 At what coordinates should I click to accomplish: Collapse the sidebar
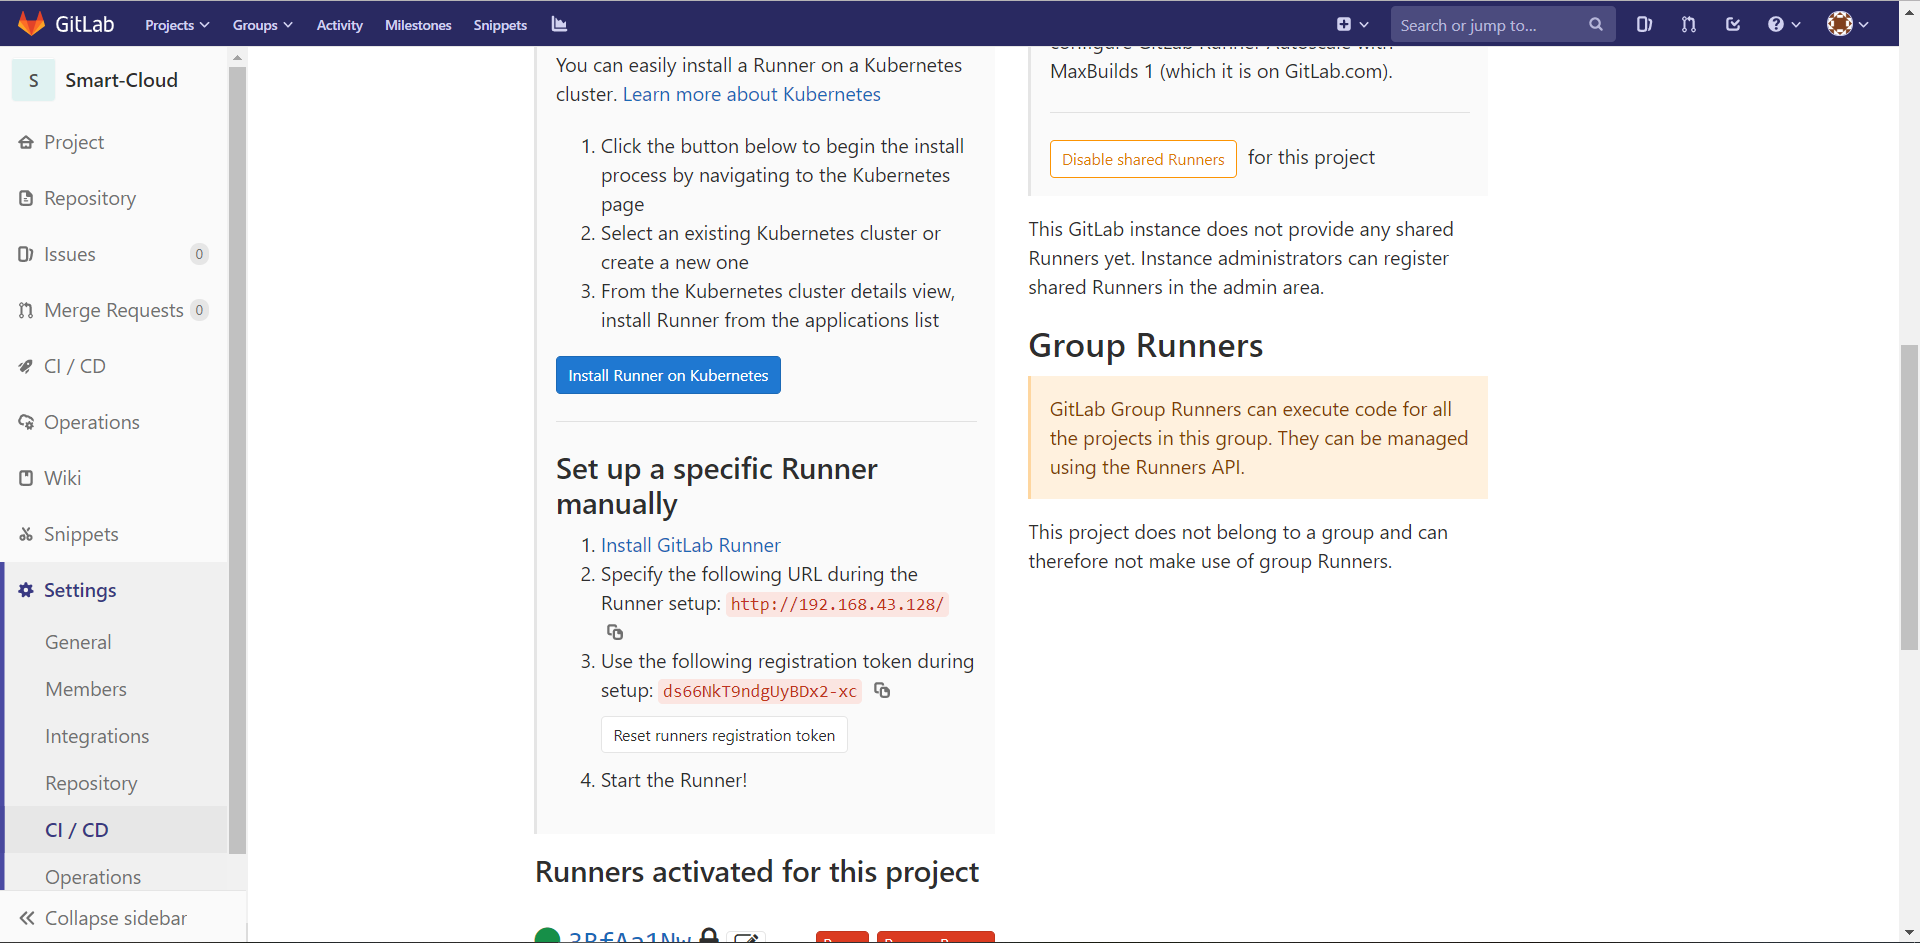point(114,918)
